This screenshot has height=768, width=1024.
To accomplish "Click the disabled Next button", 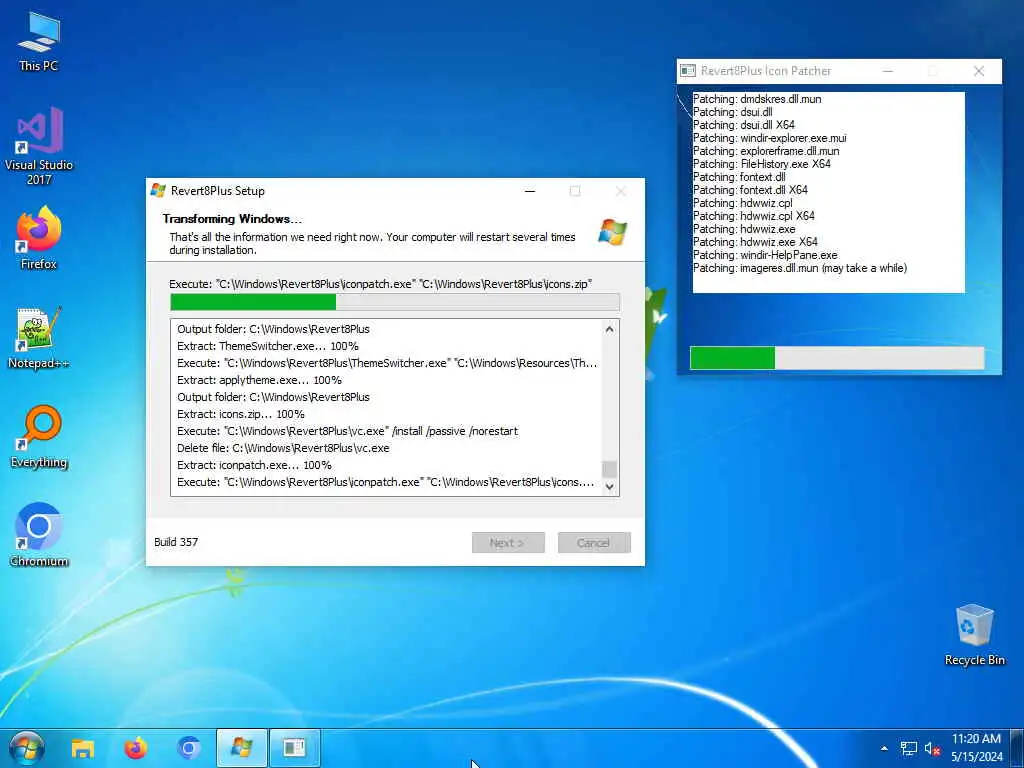I will tap(508, 543).
